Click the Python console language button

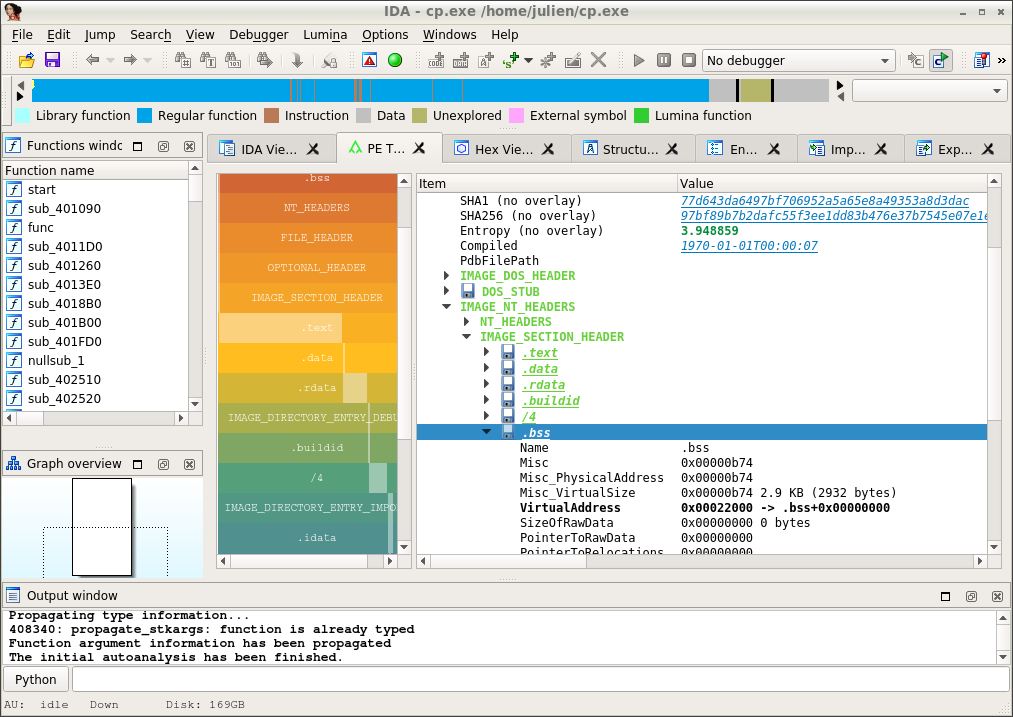pos(36,680)
